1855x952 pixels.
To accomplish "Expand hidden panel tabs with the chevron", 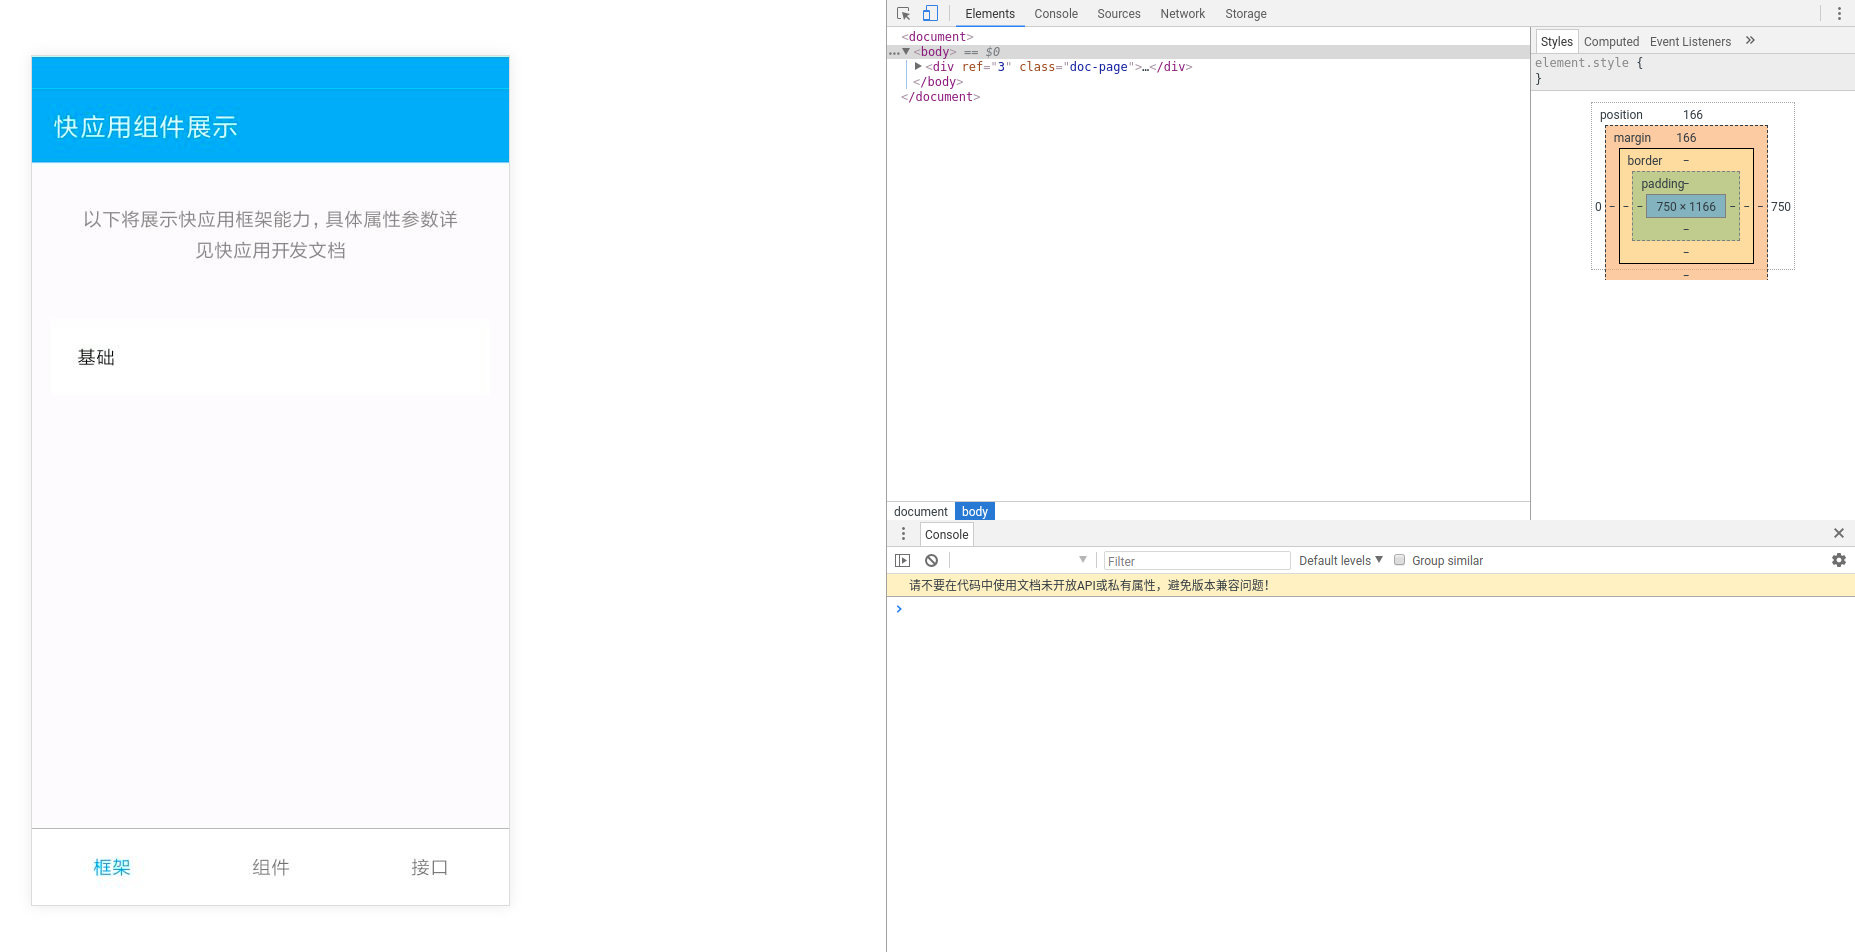I will (x=1750, y=40).
